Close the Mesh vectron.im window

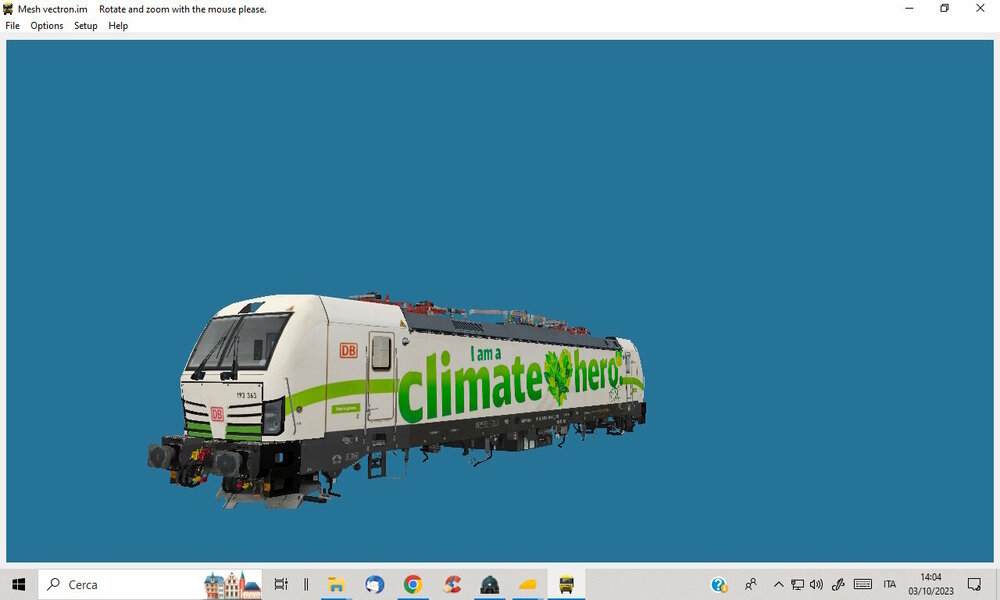pos(980,9)
